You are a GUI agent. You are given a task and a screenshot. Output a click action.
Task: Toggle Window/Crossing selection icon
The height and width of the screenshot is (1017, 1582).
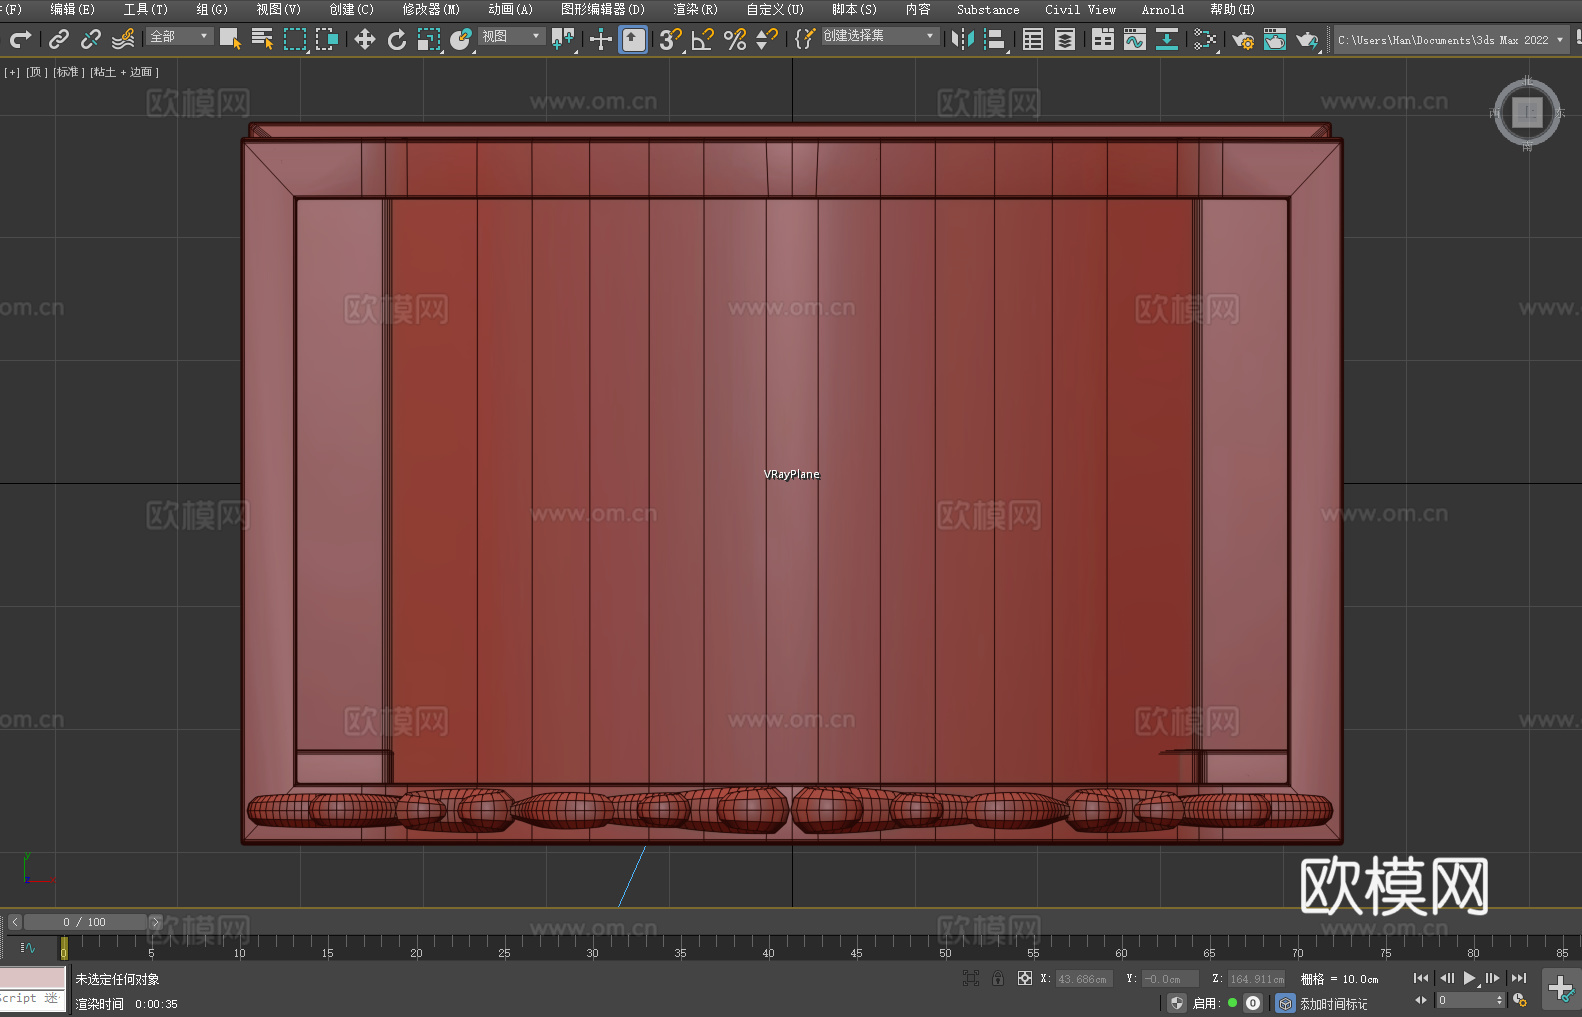coord(327,39)
